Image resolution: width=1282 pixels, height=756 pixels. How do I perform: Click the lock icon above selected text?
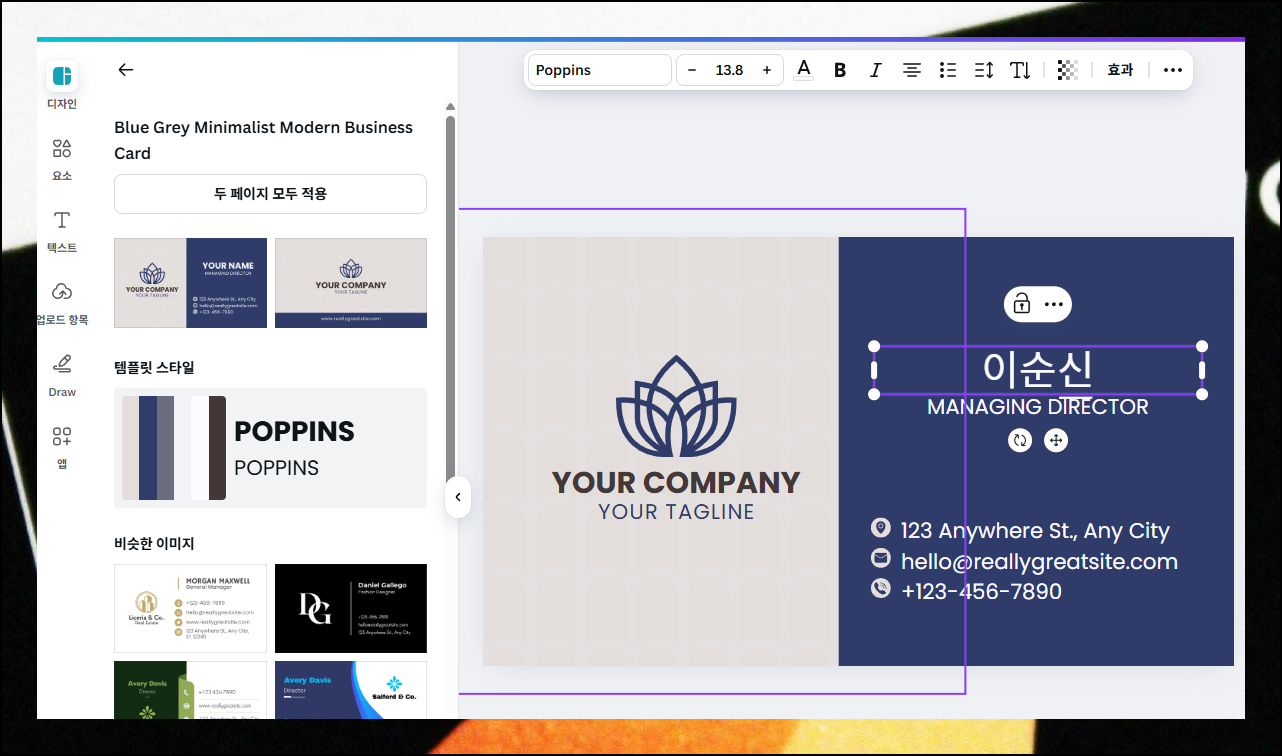pyautogui.click(x=1021, y=304)
